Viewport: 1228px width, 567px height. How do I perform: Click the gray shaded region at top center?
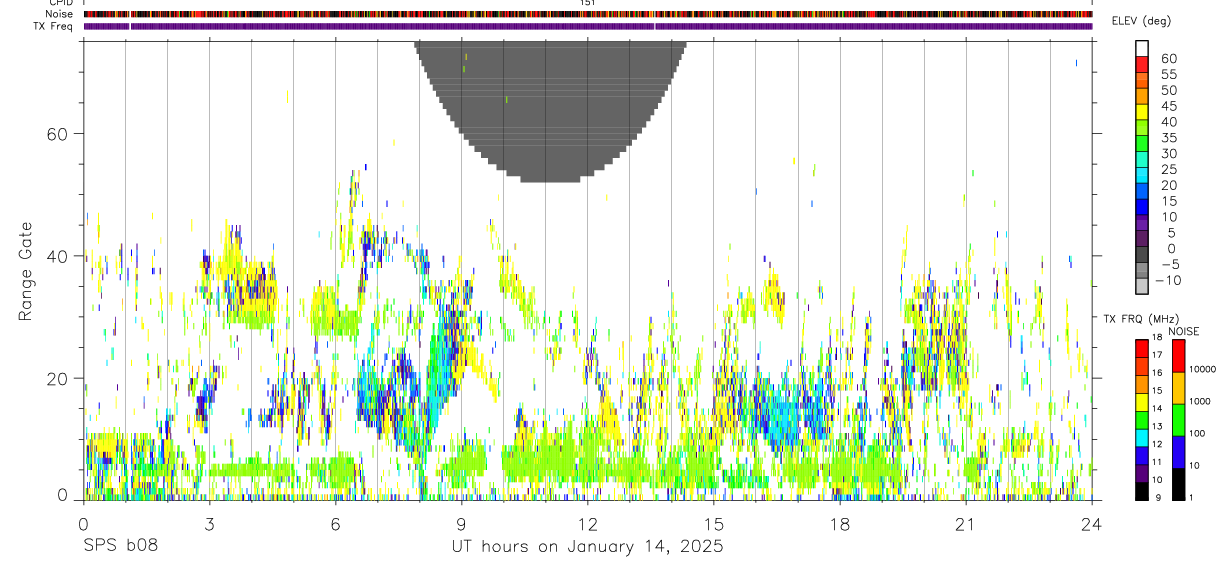(550, 110)
